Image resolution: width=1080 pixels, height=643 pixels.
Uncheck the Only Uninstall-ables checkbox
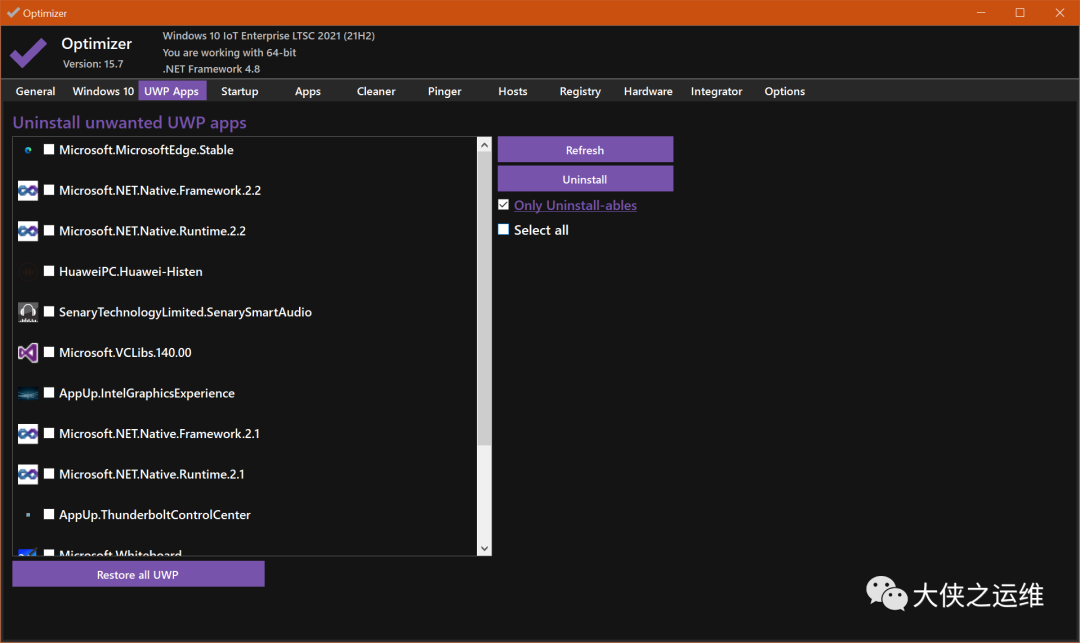point(503,204)
